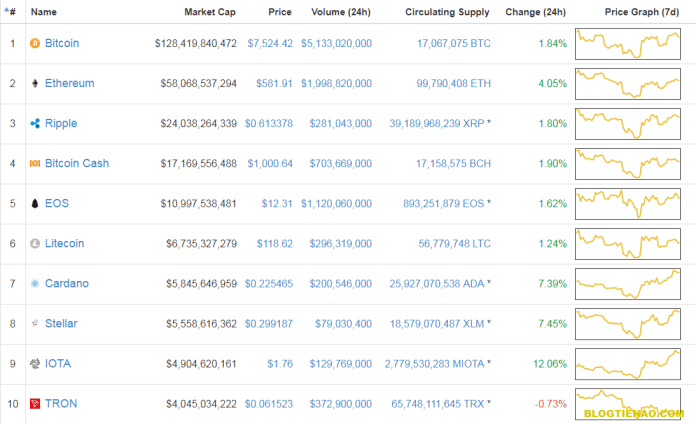Click TRON volume $372,900,000
The image size is (696, 424).
point(340,404)
